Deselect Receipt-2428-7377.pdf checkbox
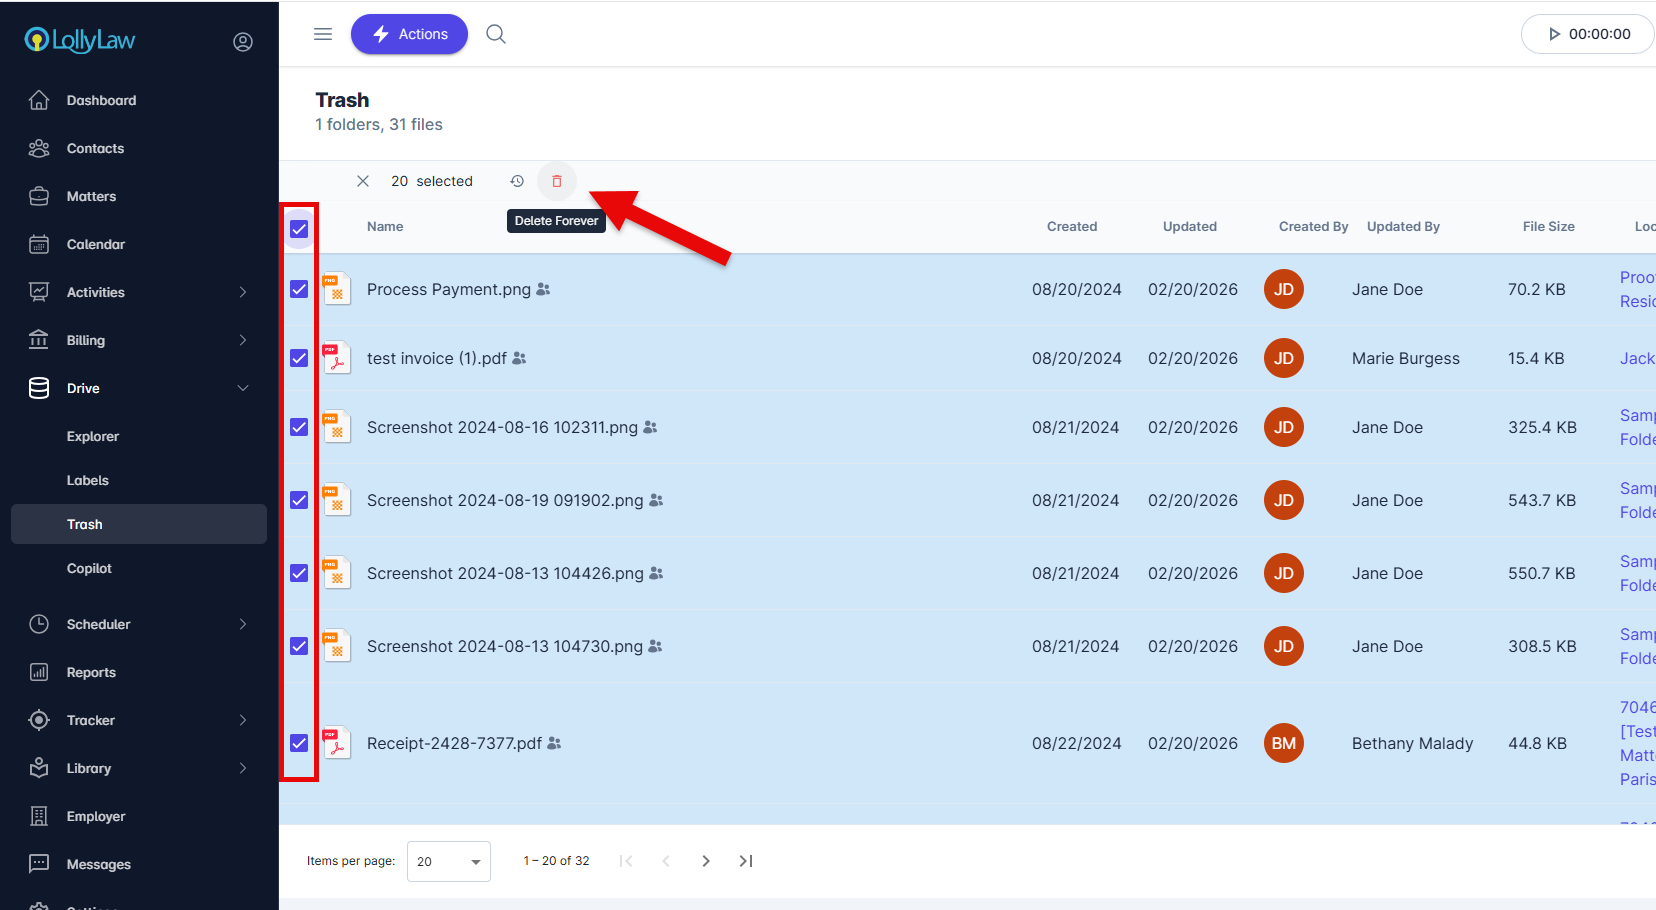The image size is (1656, 910). point(299,743)
